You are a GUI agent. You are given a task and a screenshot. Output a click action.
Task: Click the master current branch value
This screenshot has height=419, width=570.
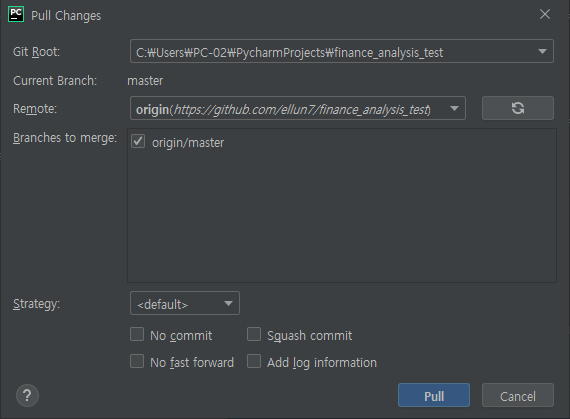(145, 80)
